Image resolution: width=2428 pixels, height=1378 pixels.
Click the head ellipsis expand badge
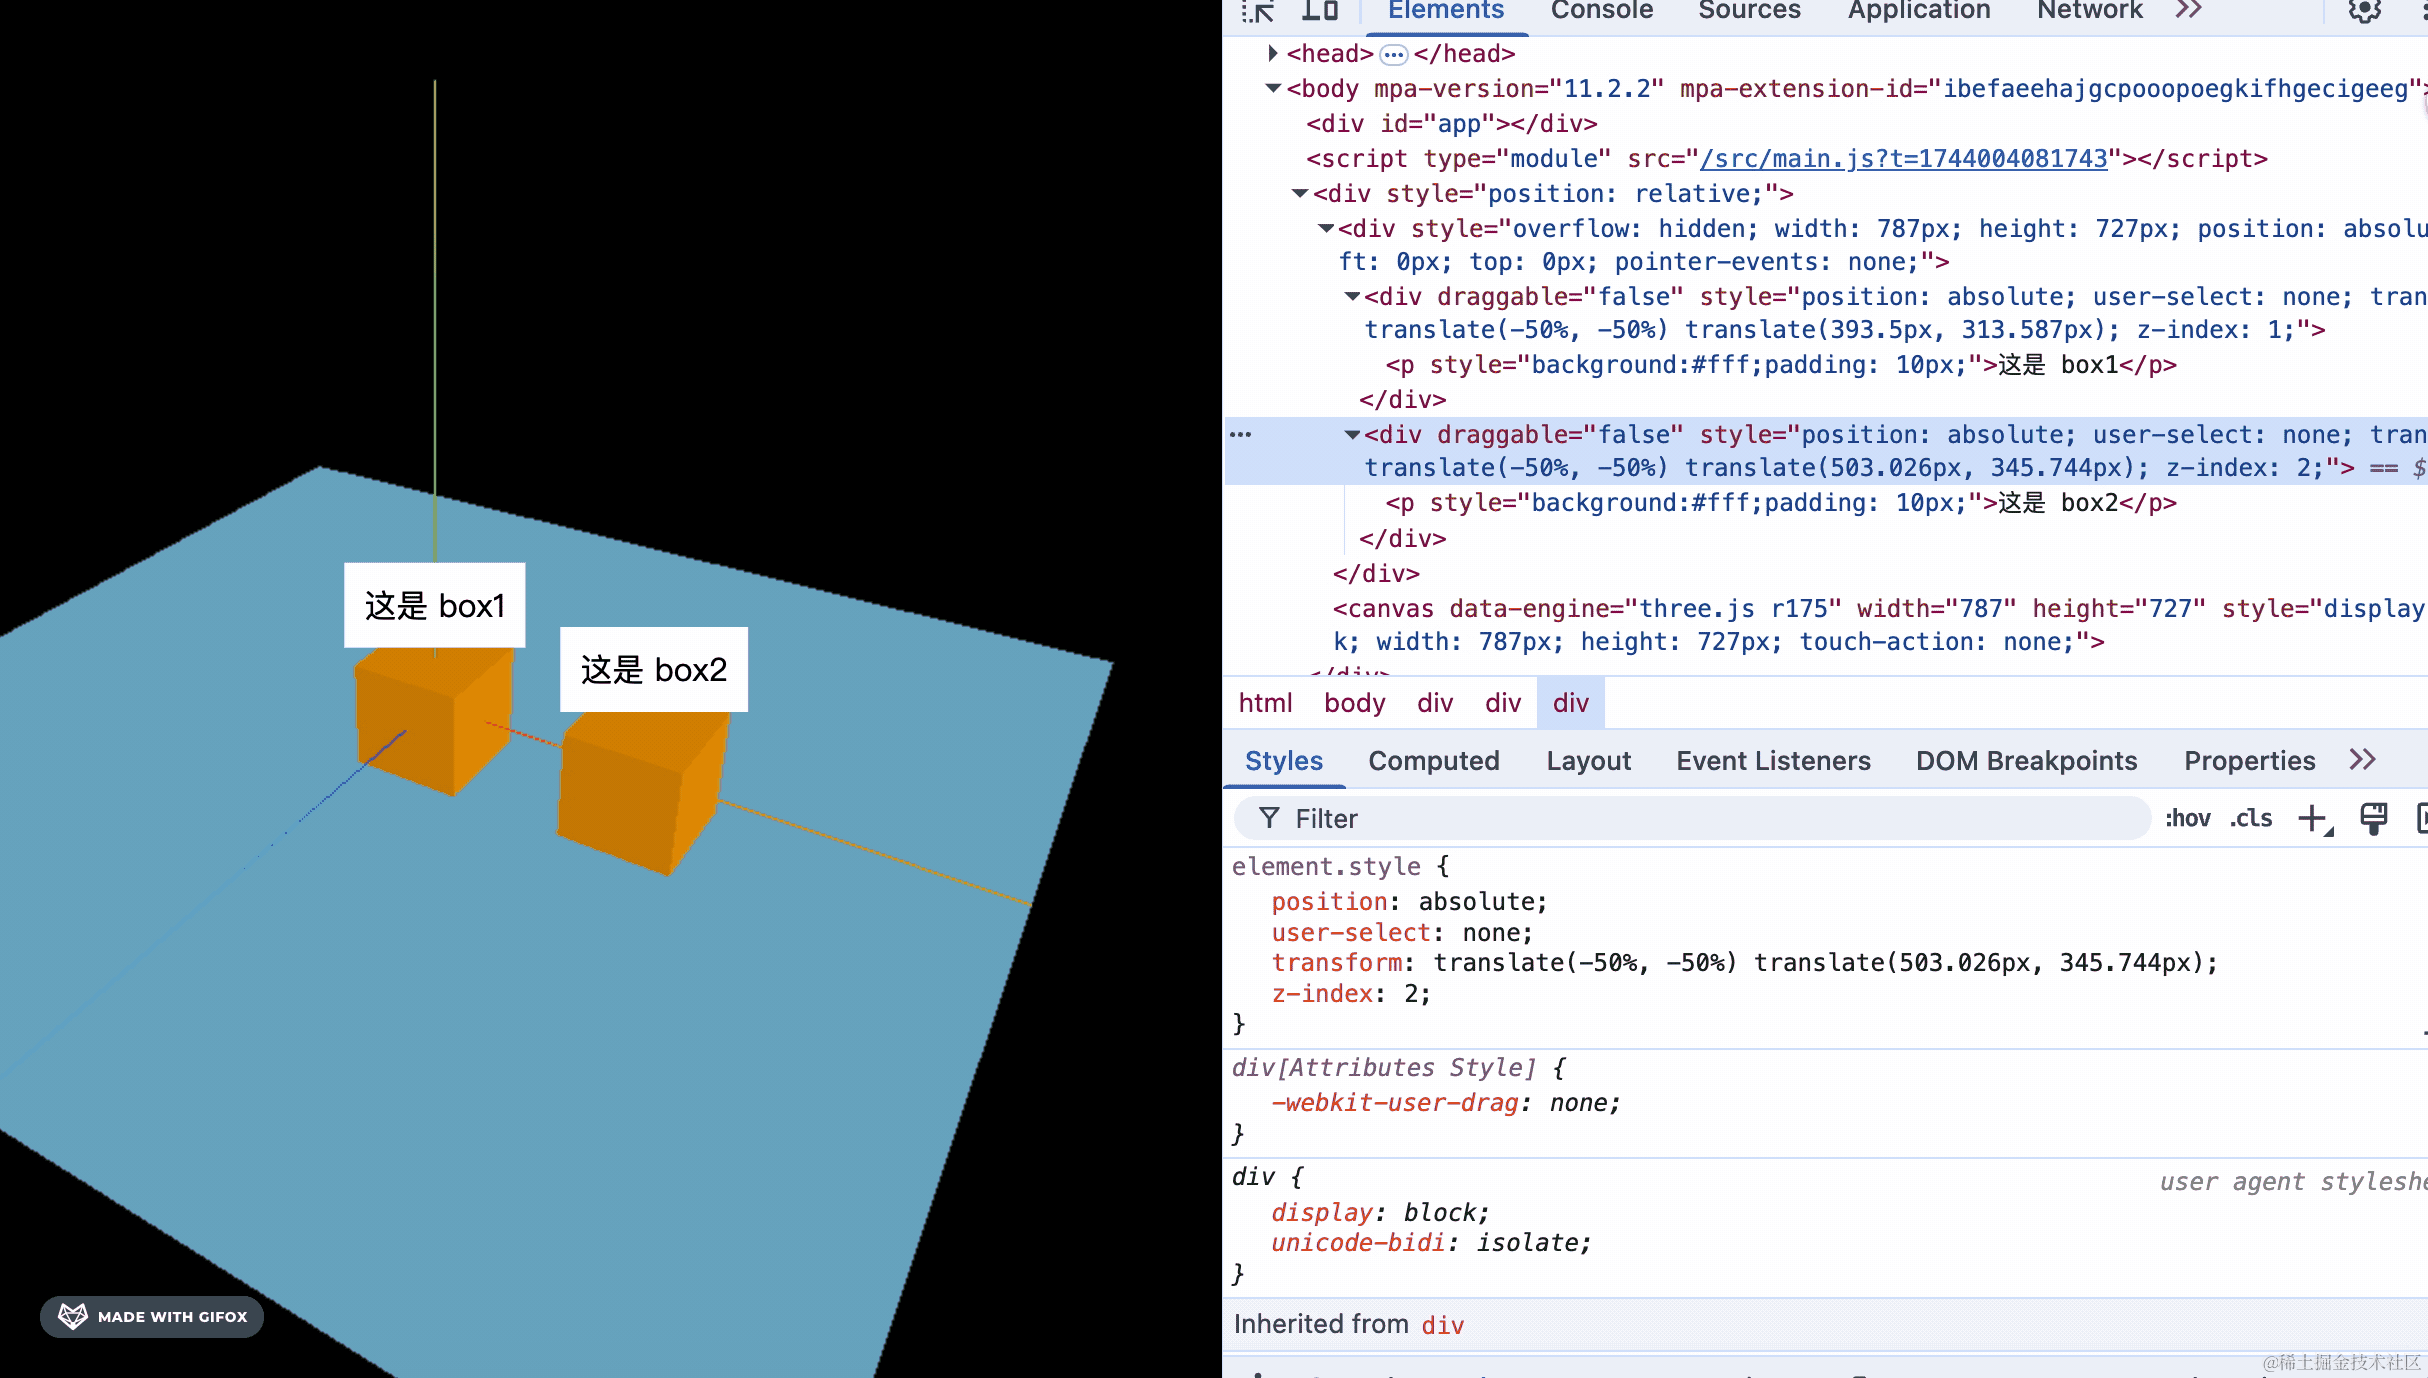tap(1393, 55)
